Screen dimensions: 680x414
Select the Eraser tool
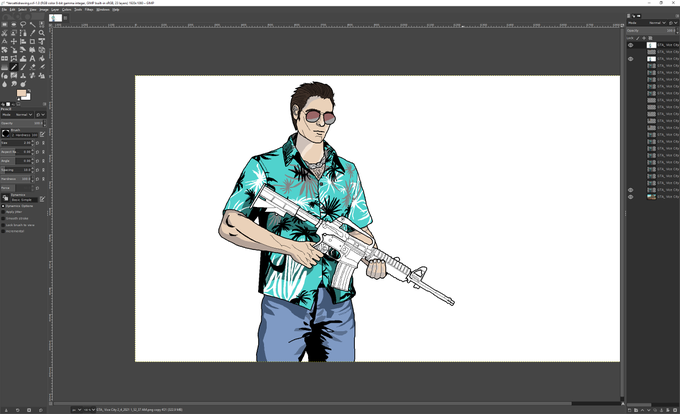pyautogui.click(x=33, y=67)
